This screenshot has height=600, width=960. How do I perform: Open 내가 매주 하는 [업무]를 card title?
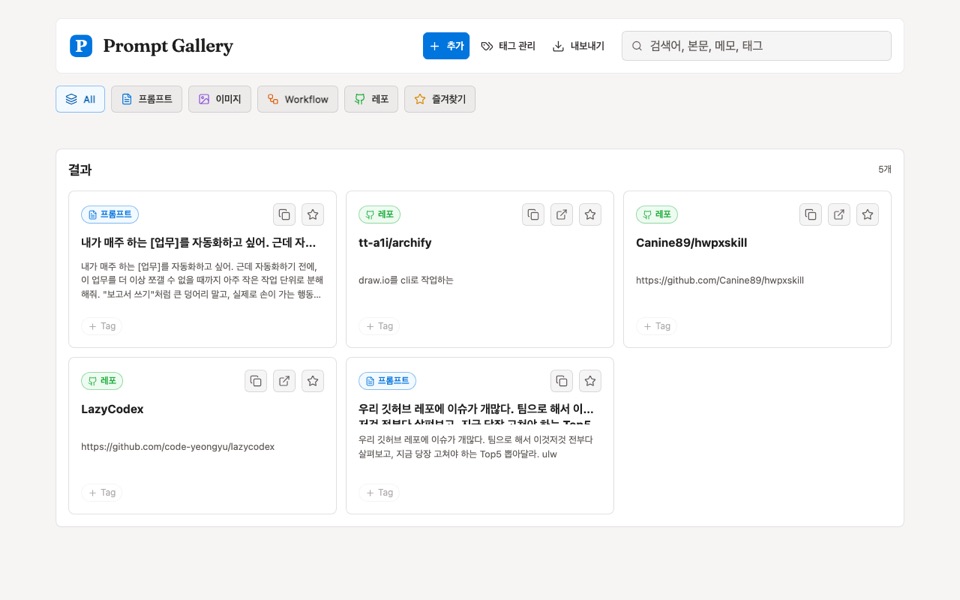(x=198, y=242)
